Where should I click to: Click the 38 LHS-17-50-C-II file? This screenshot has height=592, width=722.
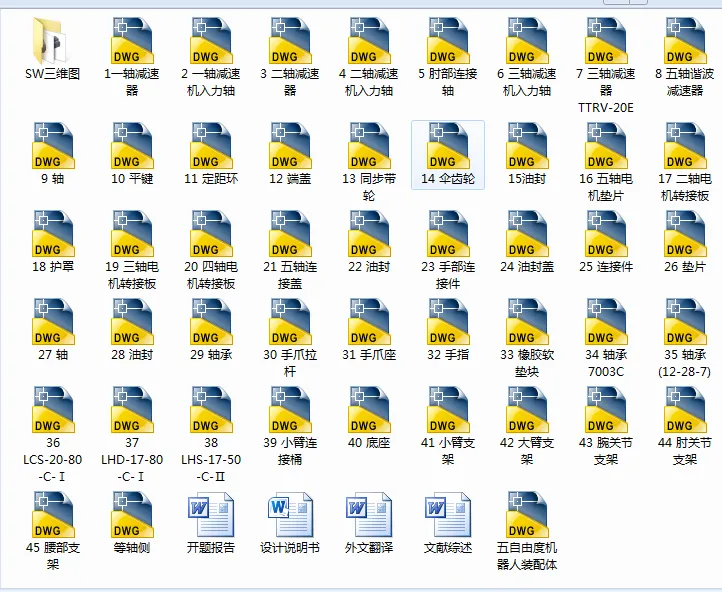(x=211, y=434)
